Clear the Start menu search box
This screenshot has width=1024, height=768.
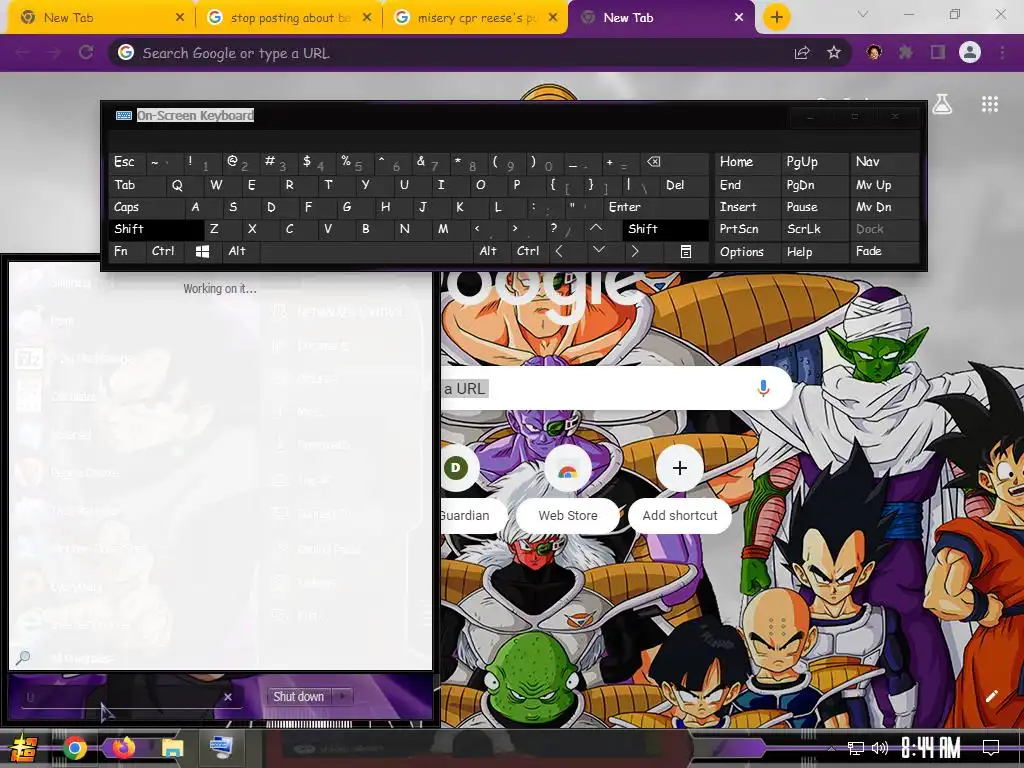(x=227, y=697)
